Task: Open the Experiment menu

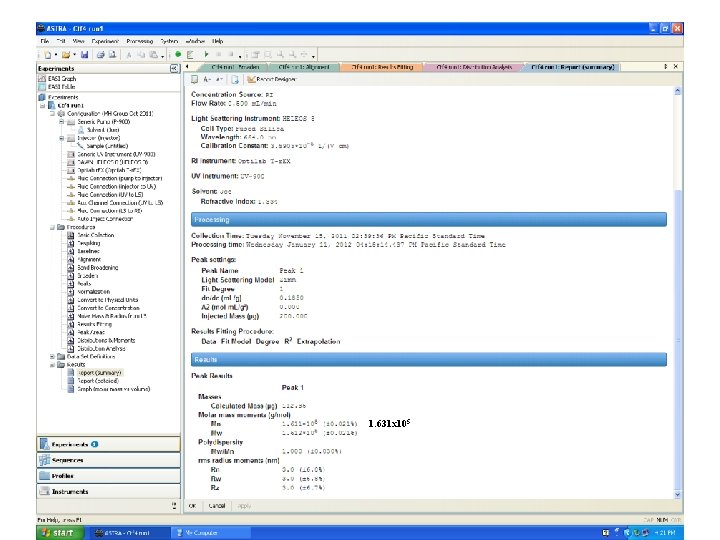Action: click(105, 41)
